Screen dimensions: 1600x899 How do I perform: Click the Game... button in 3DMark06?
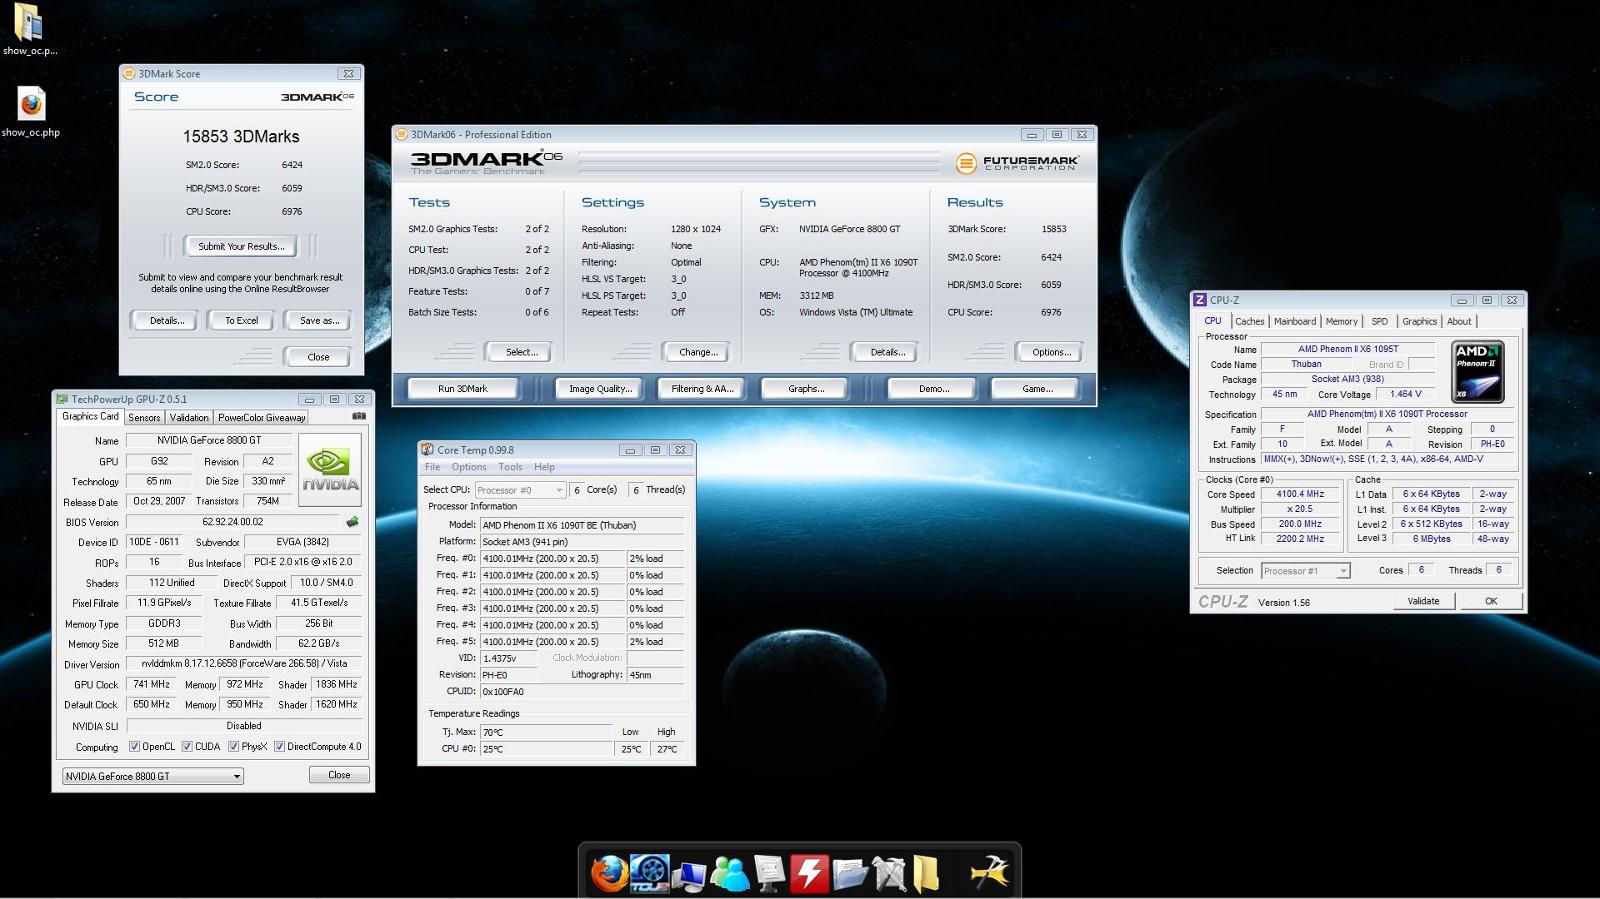click(1036, 389)
